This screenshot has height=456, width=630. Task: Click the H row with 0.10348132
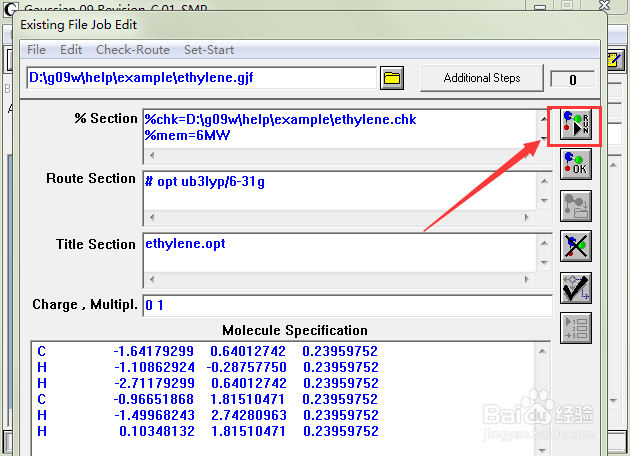207,431
